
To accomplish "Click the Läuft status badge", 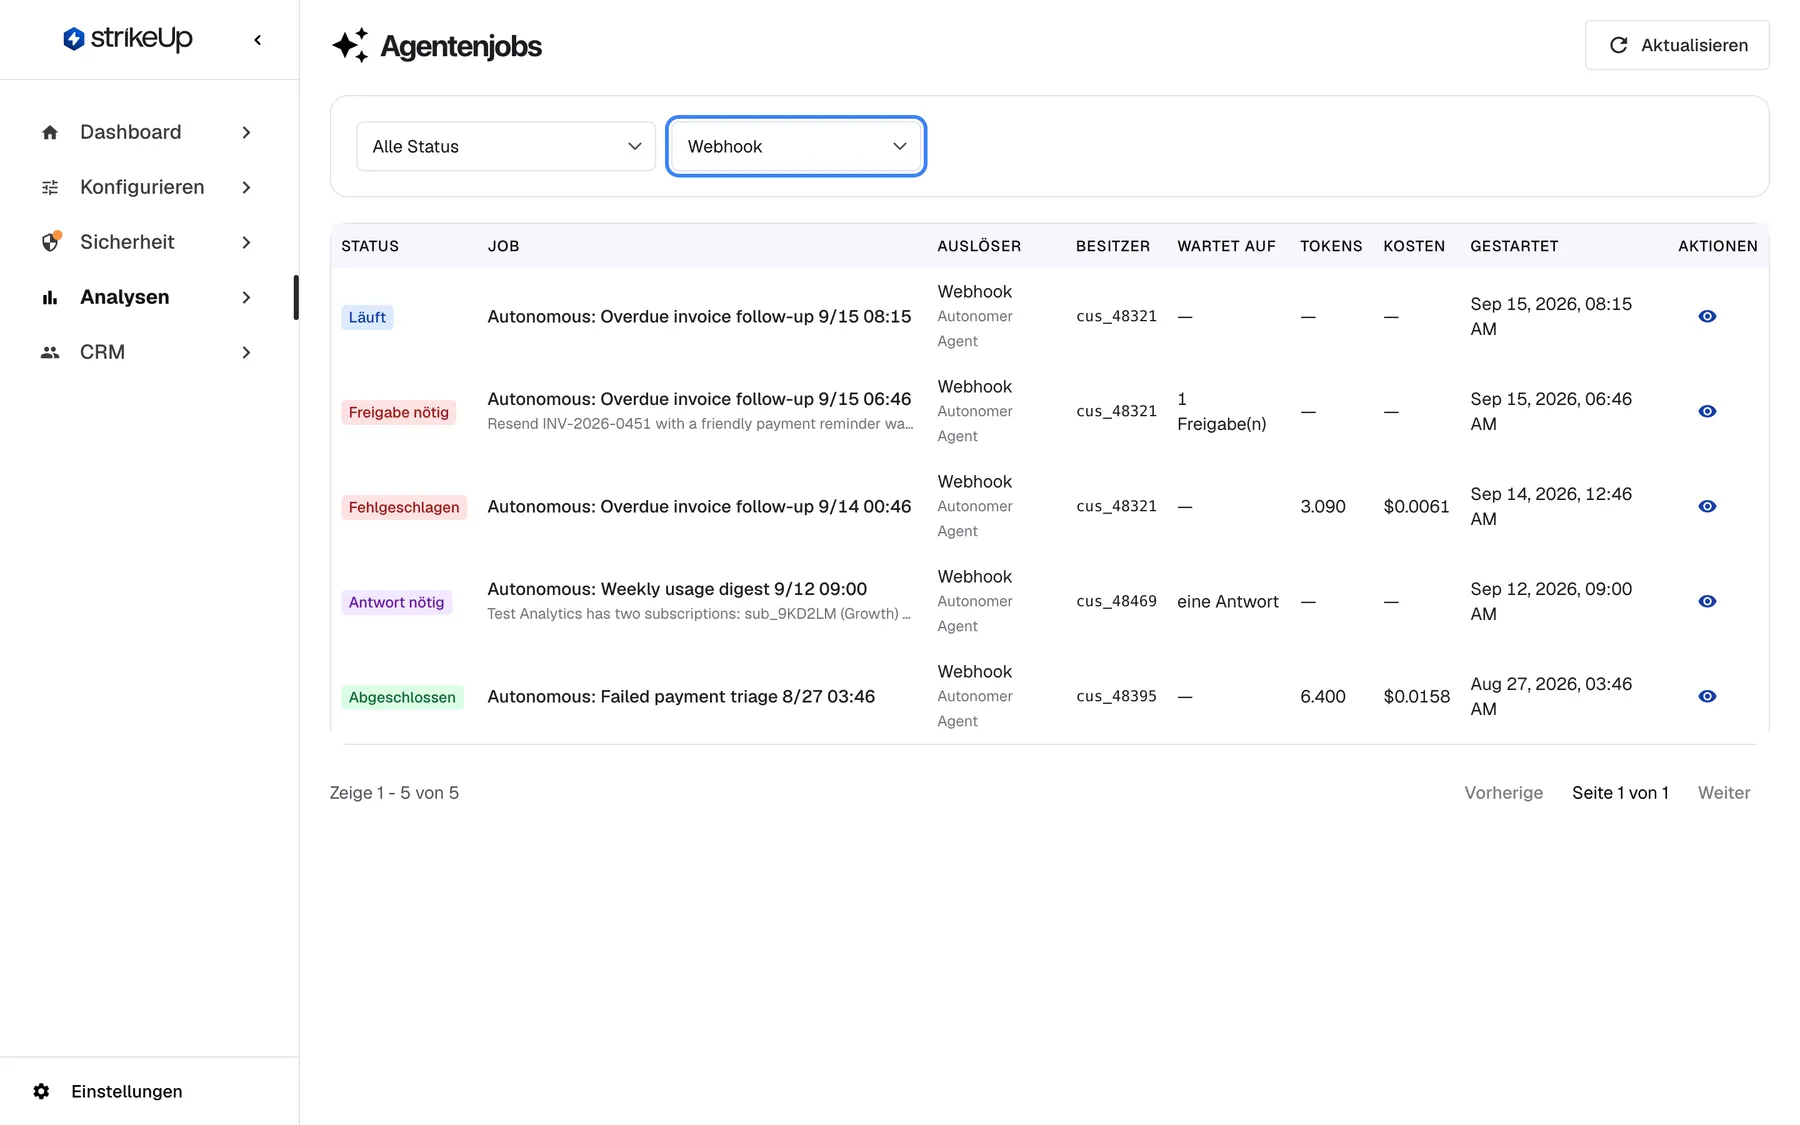I will point(367,317).
